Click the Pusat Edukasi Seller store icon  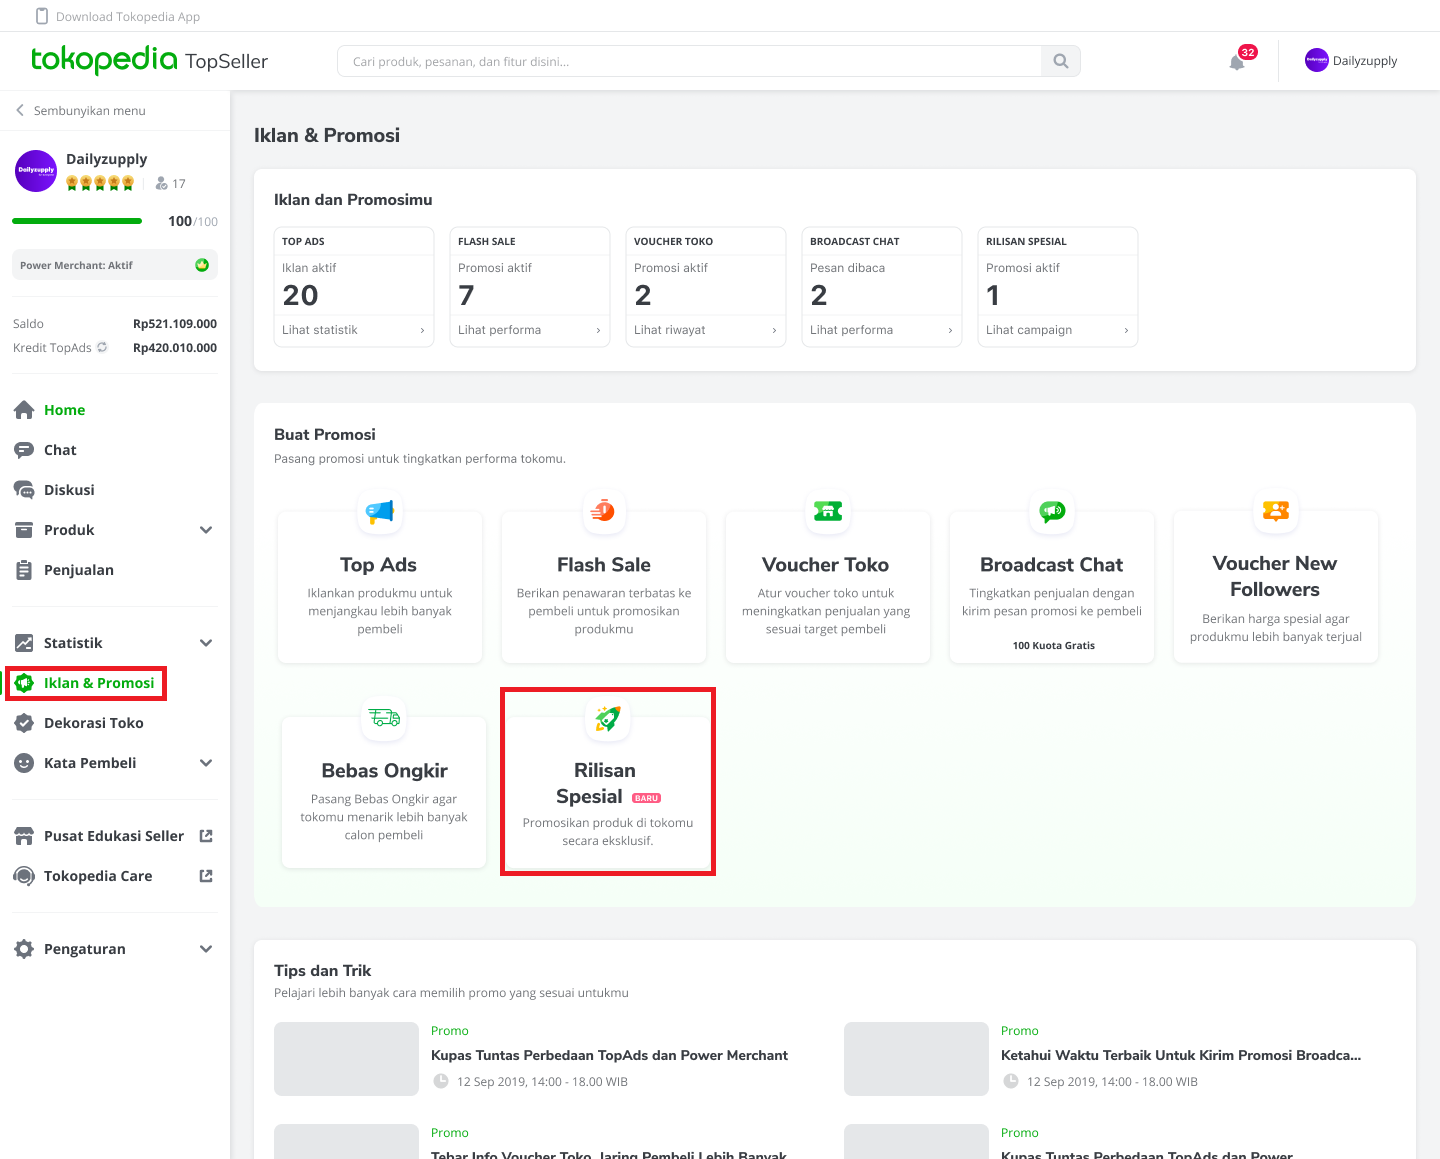pos(24,836)
